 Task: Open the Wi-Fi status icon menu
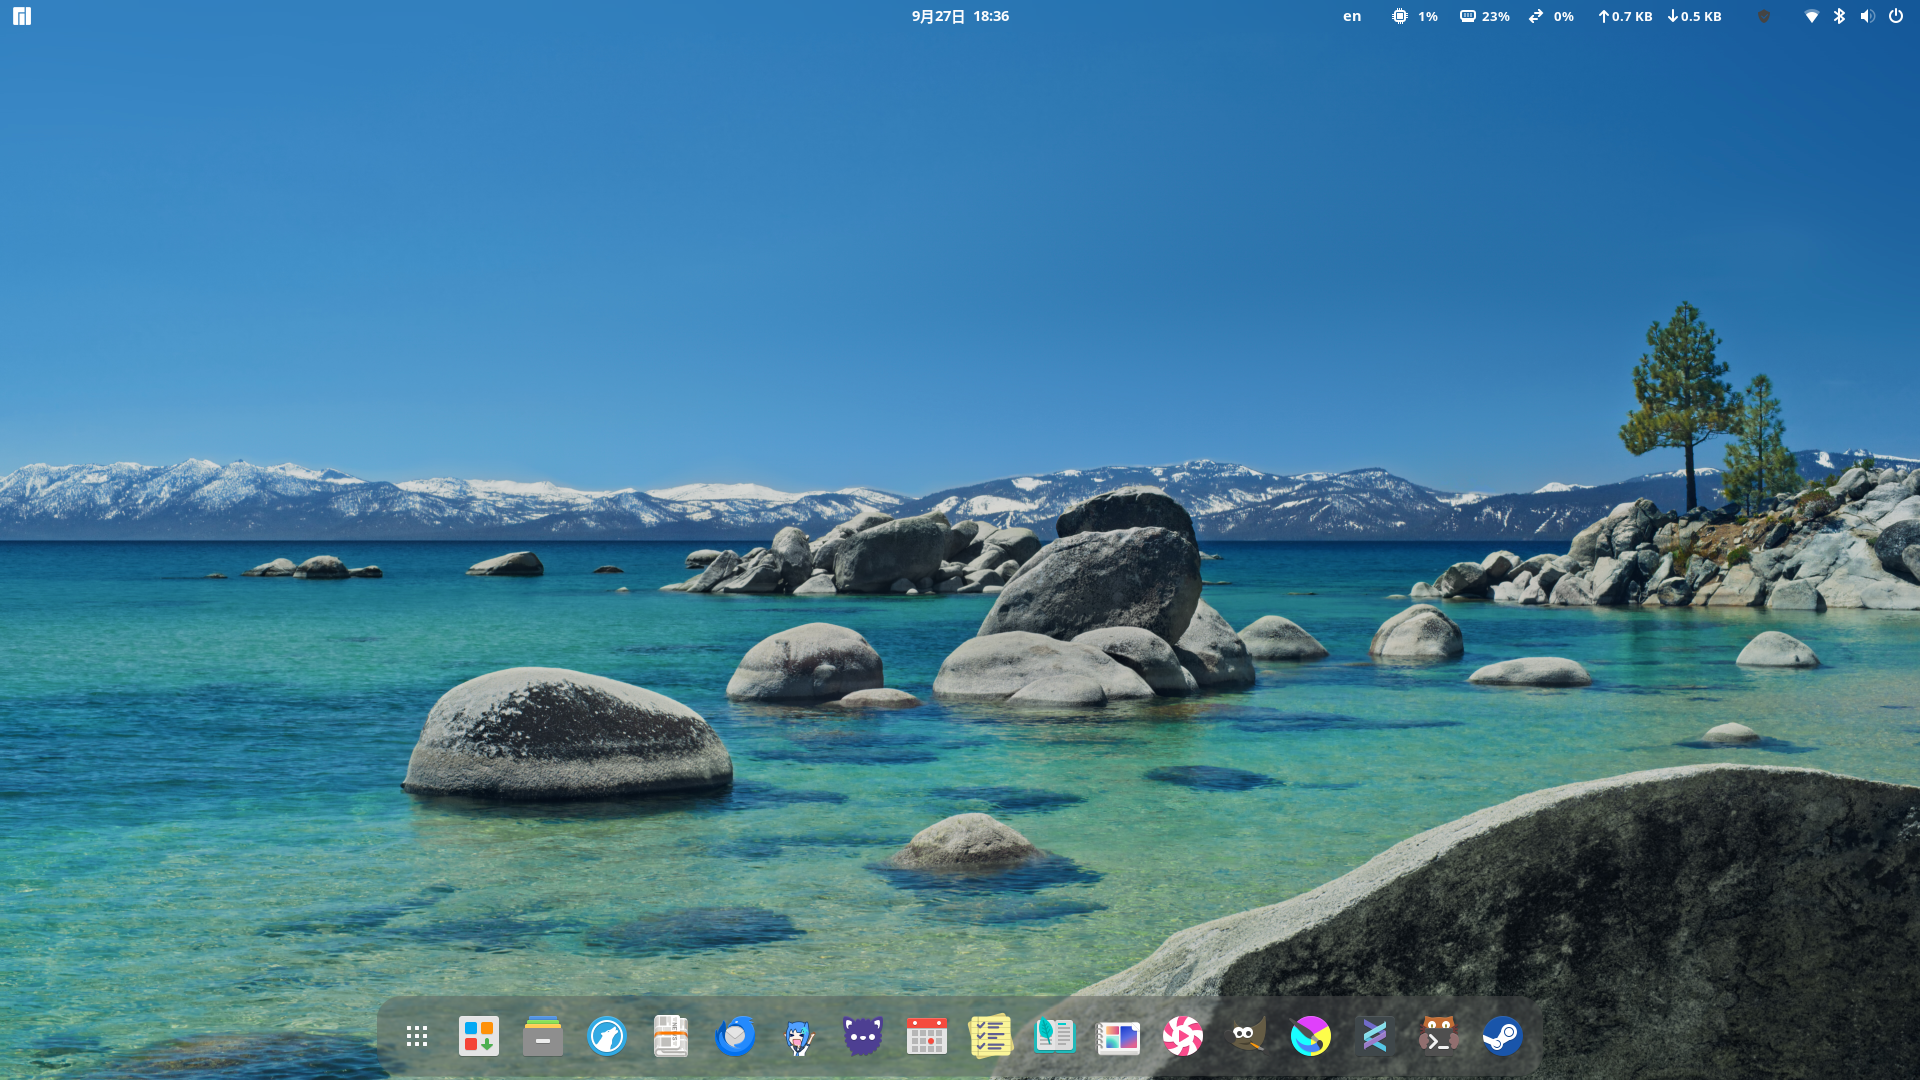coord(1811,16)
